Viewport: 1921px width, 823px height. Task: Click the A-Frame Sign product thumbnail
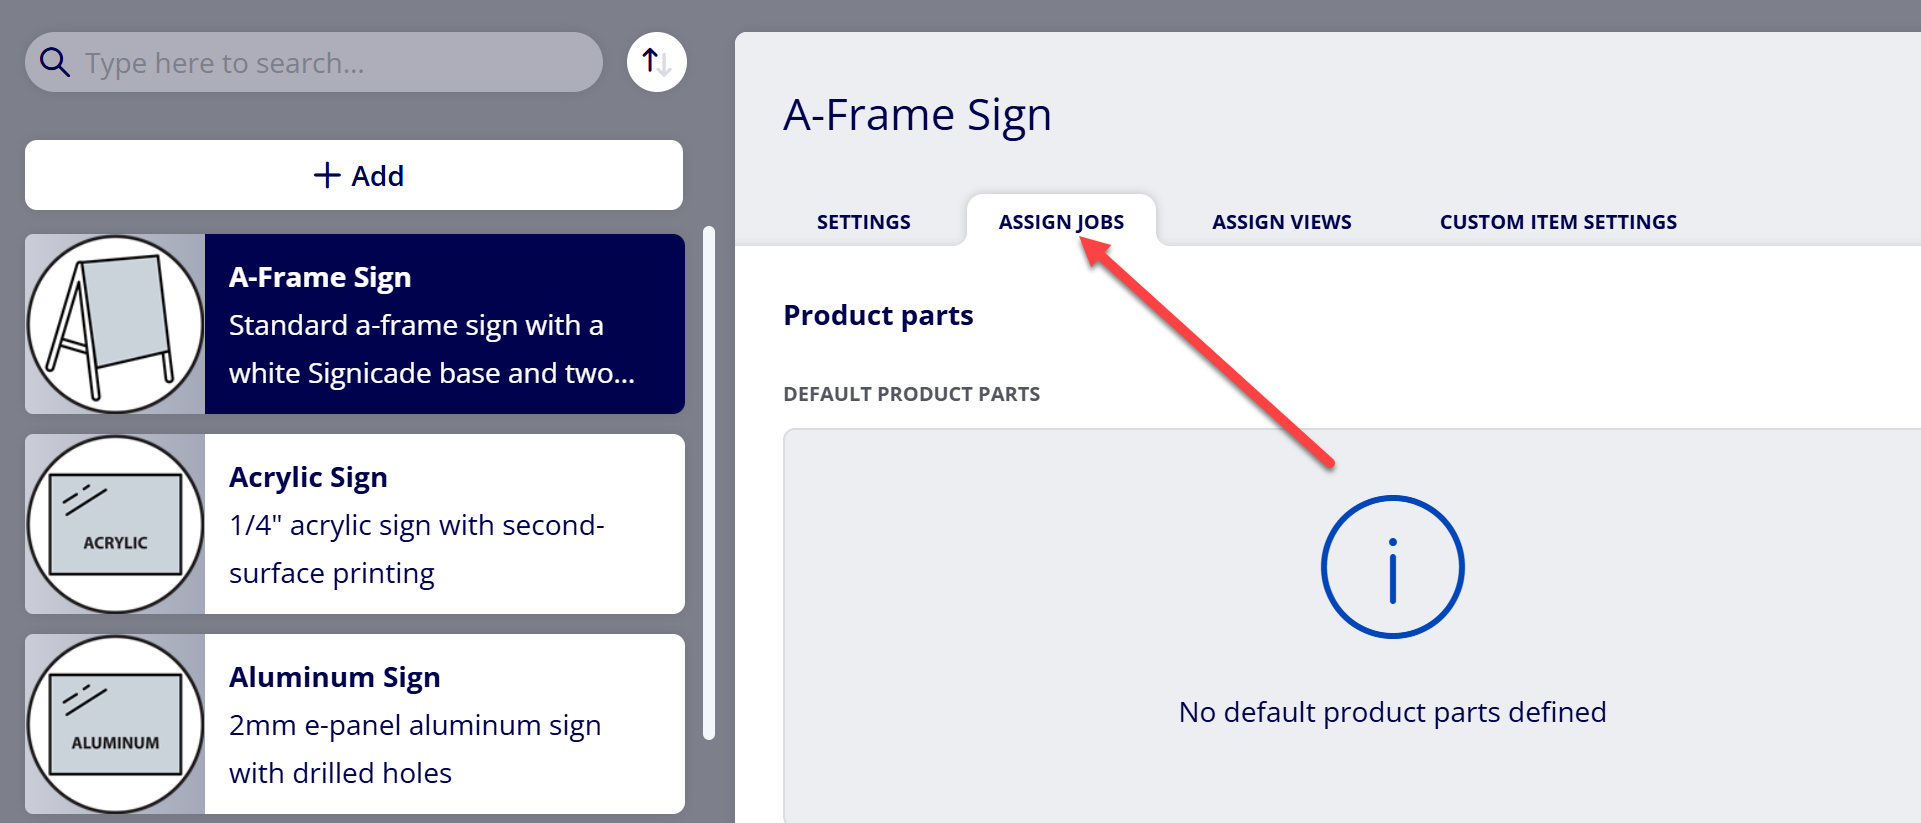(x=115, y=324)
